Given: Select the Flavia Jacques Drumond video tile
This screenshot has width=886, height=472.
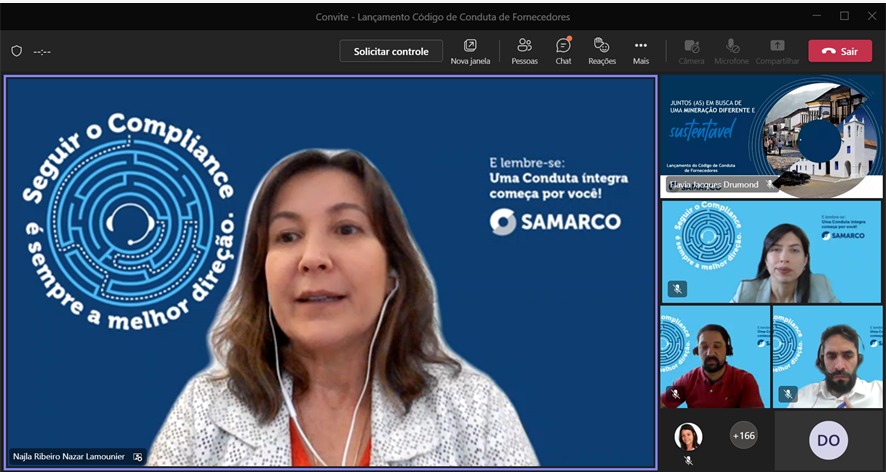Looking at the screenshot, I should [770, 135].
